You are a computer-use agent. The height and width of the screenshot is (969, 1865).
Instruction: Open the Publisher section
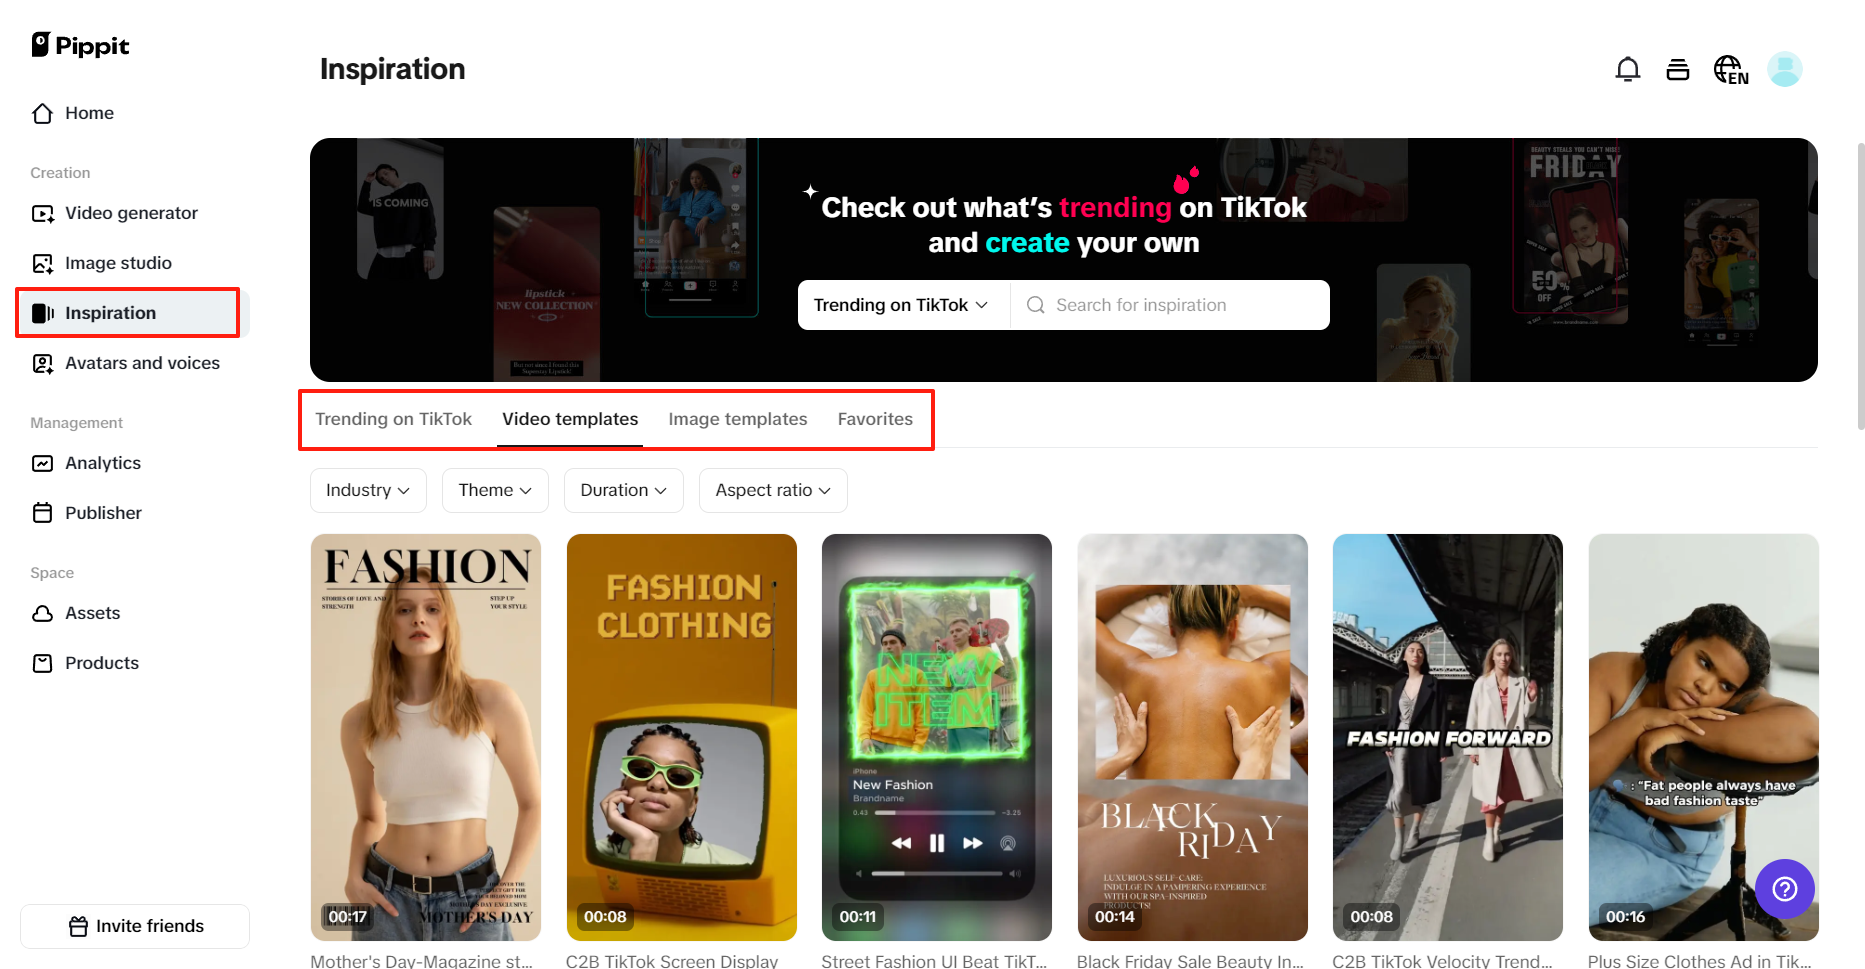coord(102,512)
